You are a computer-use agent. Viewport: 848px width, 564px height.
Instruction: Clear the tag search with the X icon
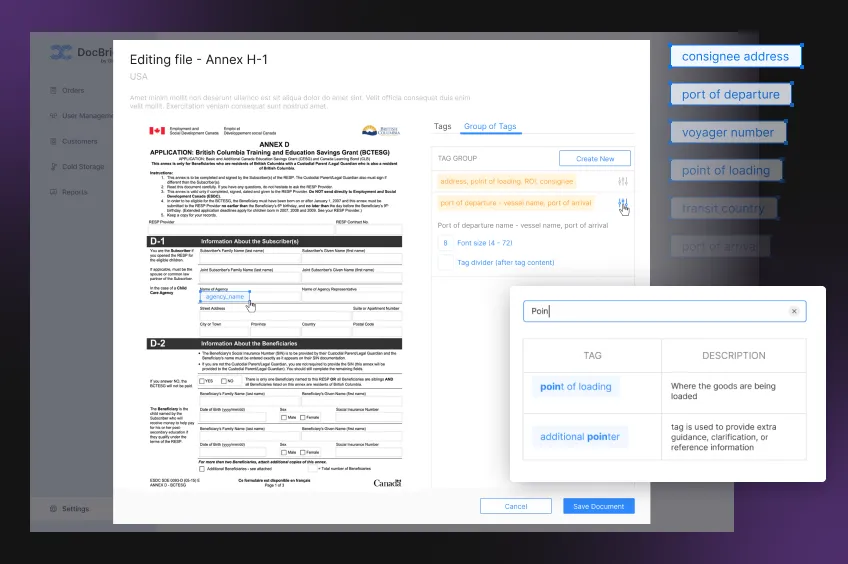point(794,312)
